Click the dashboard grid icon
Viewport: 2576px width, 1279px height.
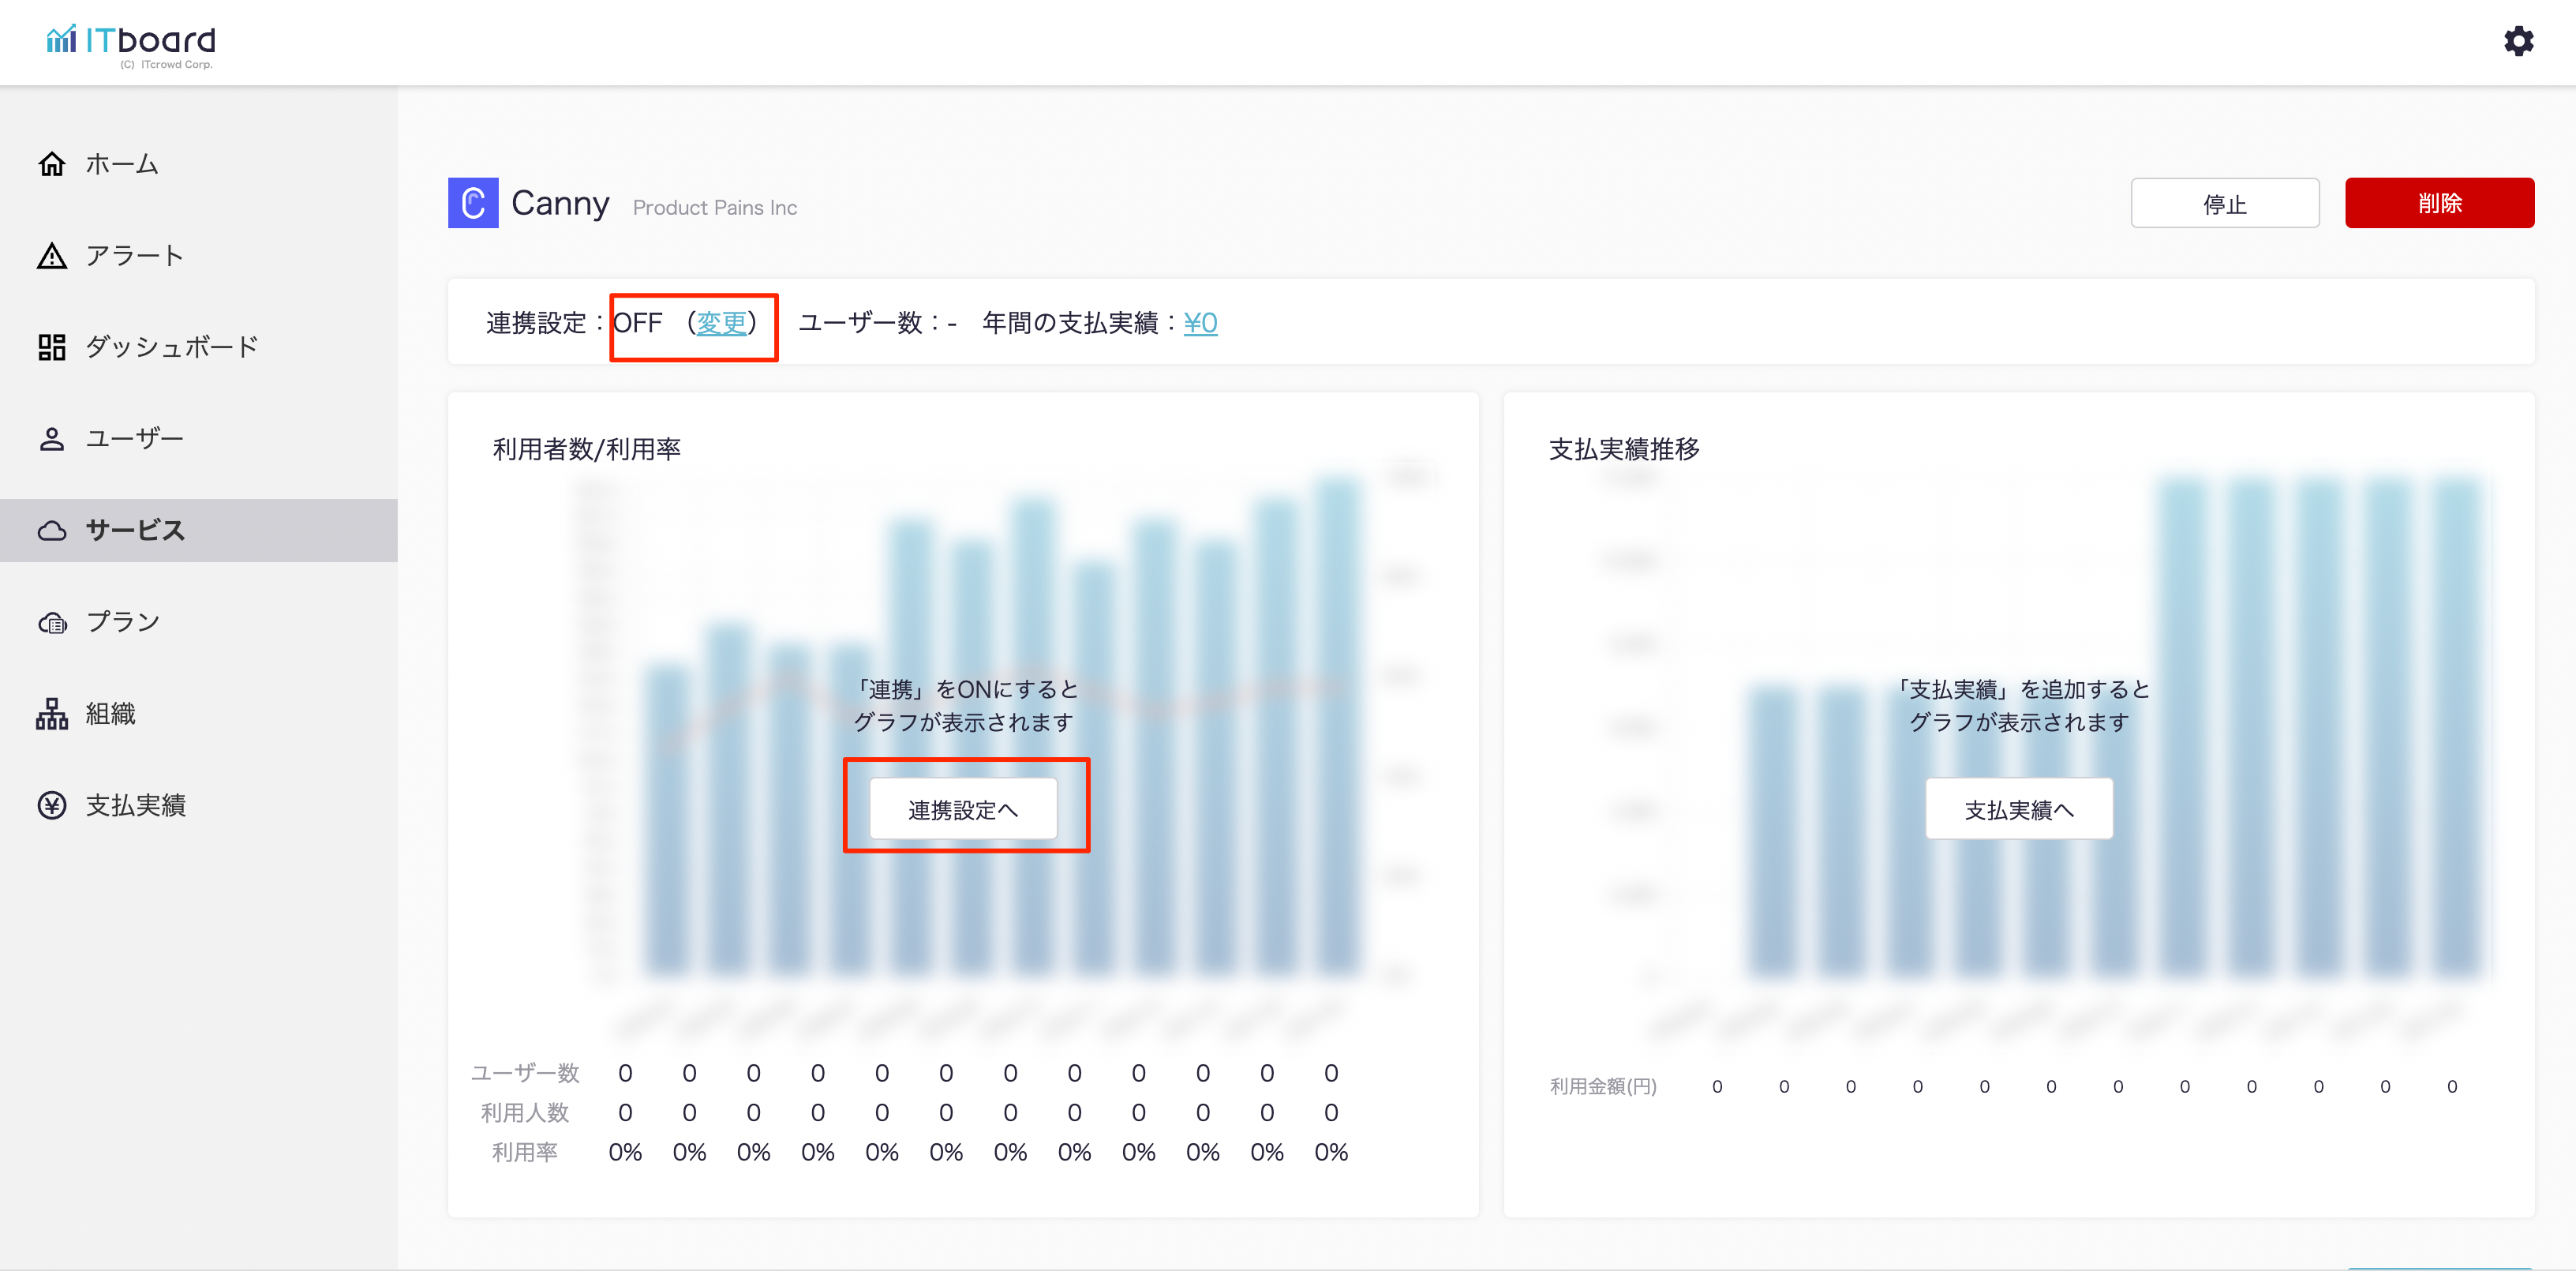[52, 347]
